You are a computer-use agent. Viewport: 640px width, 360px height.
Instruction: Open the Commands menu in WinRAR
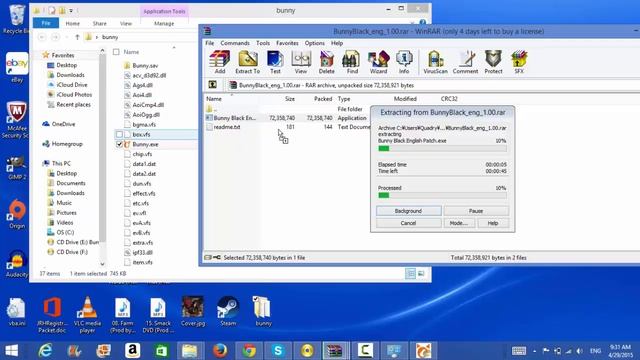235,43
